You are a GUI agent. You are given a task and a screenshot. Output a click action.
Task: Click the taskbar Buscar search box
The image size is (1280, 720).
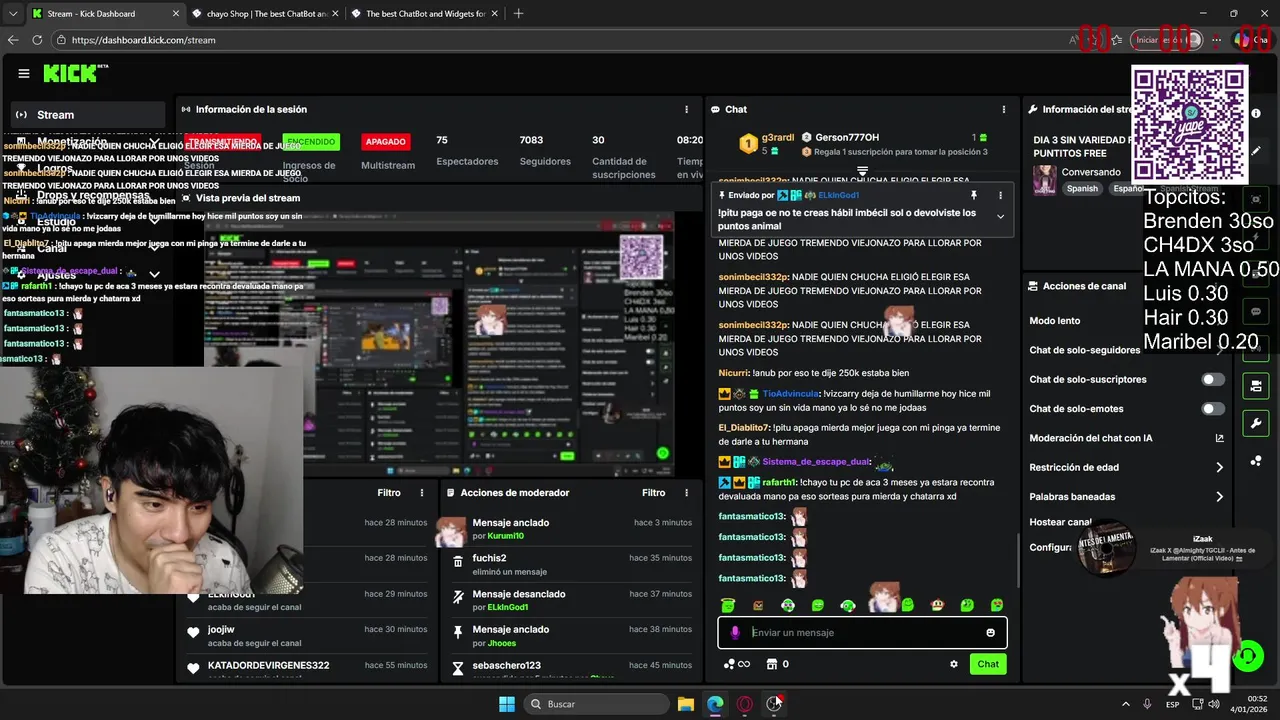[x=595, y=704]
